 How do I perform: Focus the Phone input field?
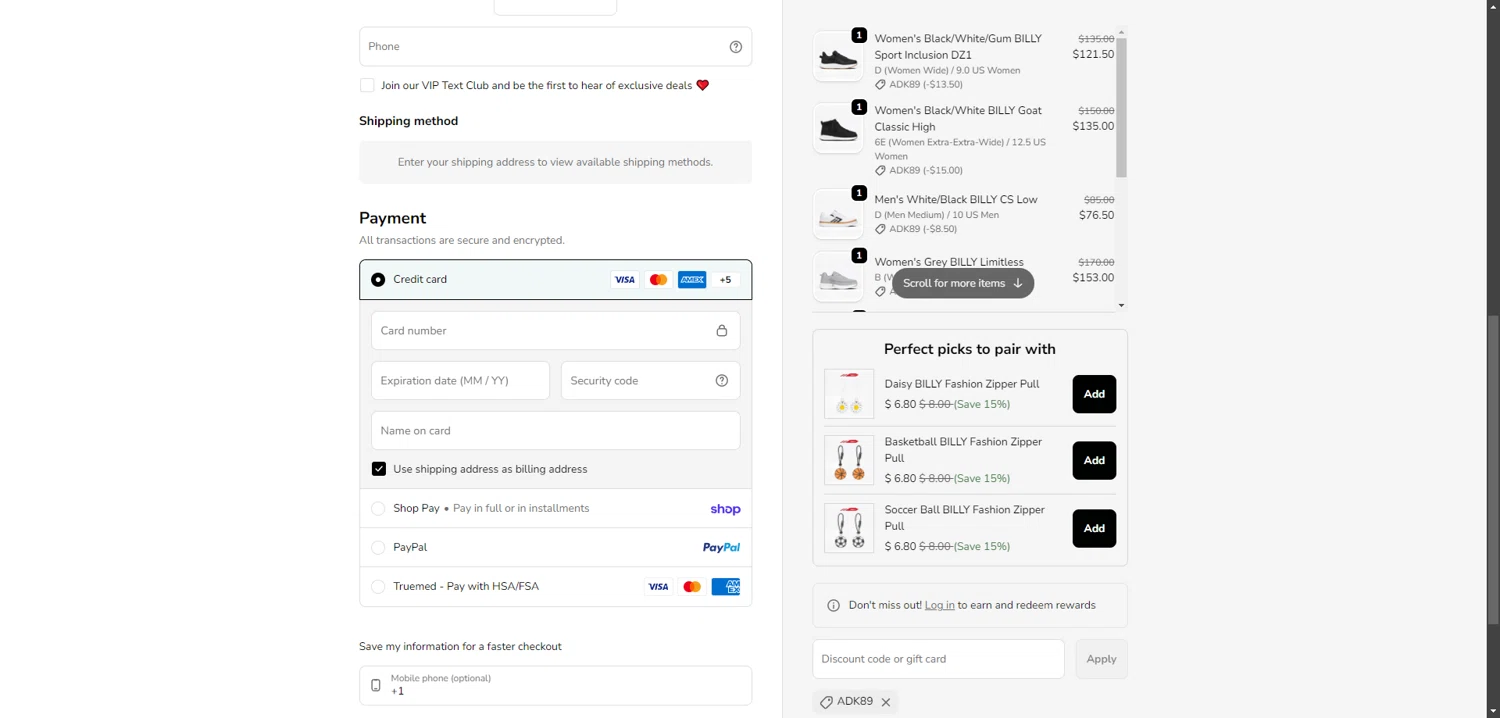click(555, 47)
